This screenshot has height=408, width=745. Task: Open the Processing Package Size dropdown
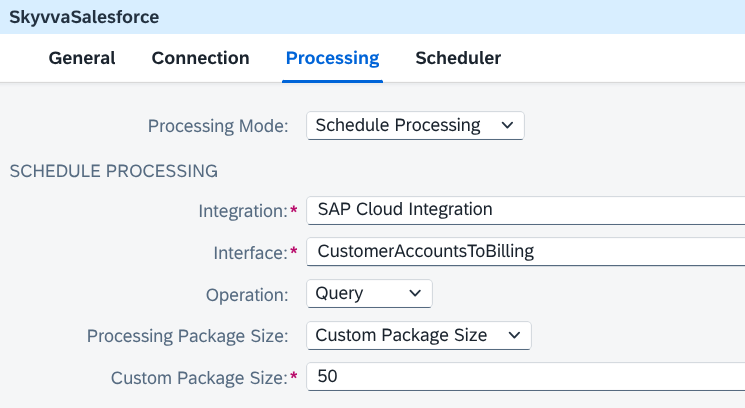pyautogui.click(x=419, y=335)
